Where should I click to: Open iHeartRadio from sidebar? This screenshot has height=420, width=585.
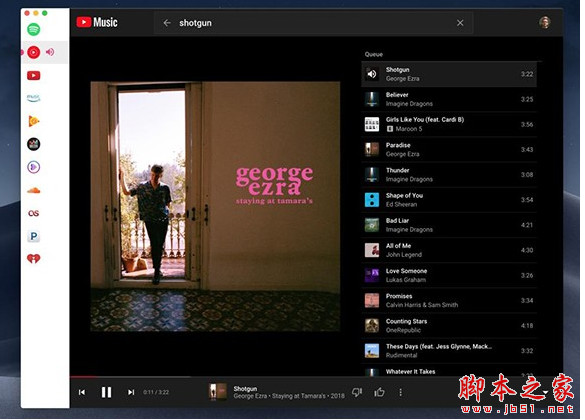click(34, 258)
